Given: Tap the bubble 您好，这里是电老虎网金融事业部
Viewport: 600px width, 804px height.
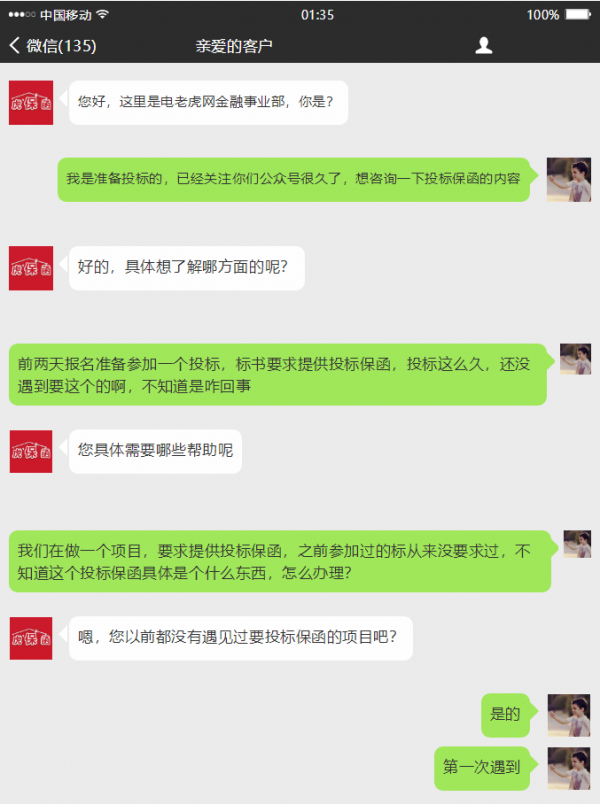Looking at the screenshot, I should (208, 103).
